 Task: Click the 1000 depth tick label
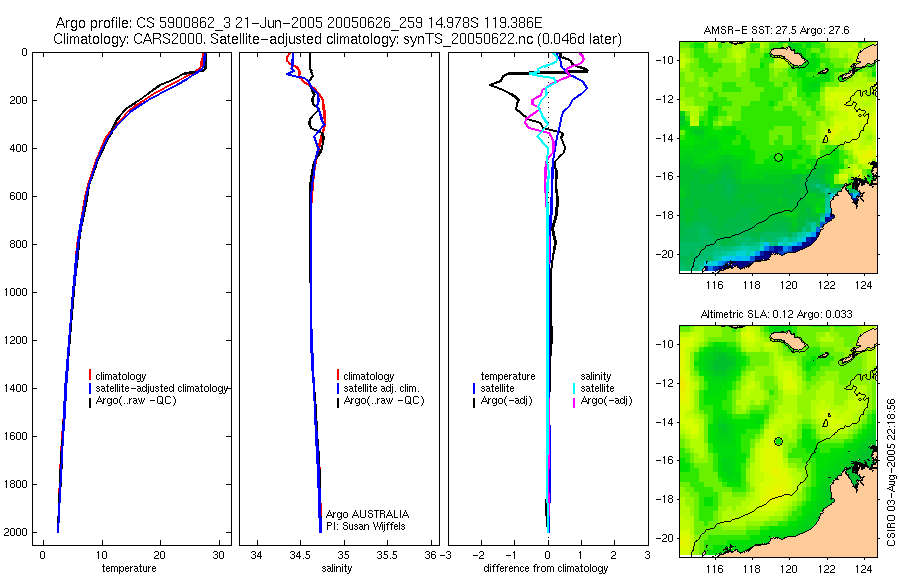[16, 292]
